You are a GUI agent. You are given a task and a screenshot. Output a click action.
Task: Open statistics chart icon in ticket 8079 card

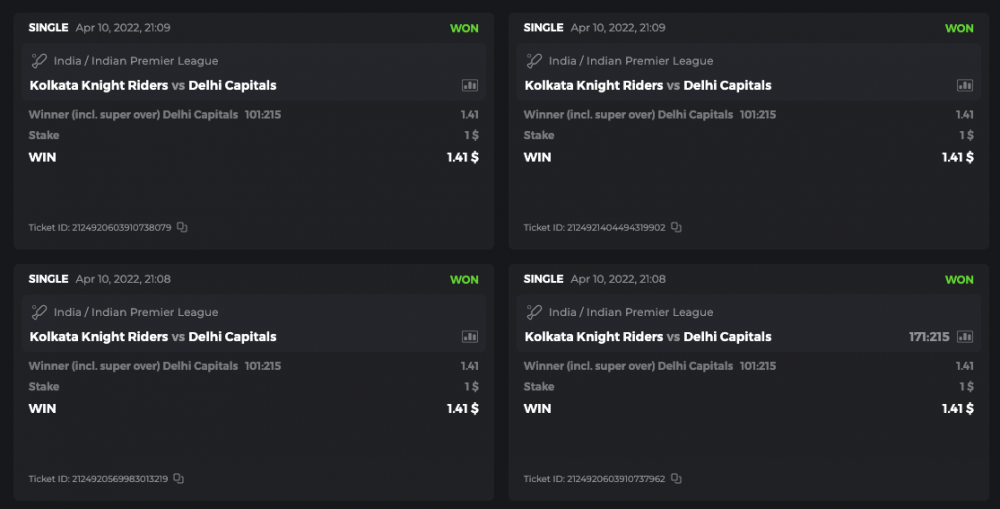tap(470, 86)
